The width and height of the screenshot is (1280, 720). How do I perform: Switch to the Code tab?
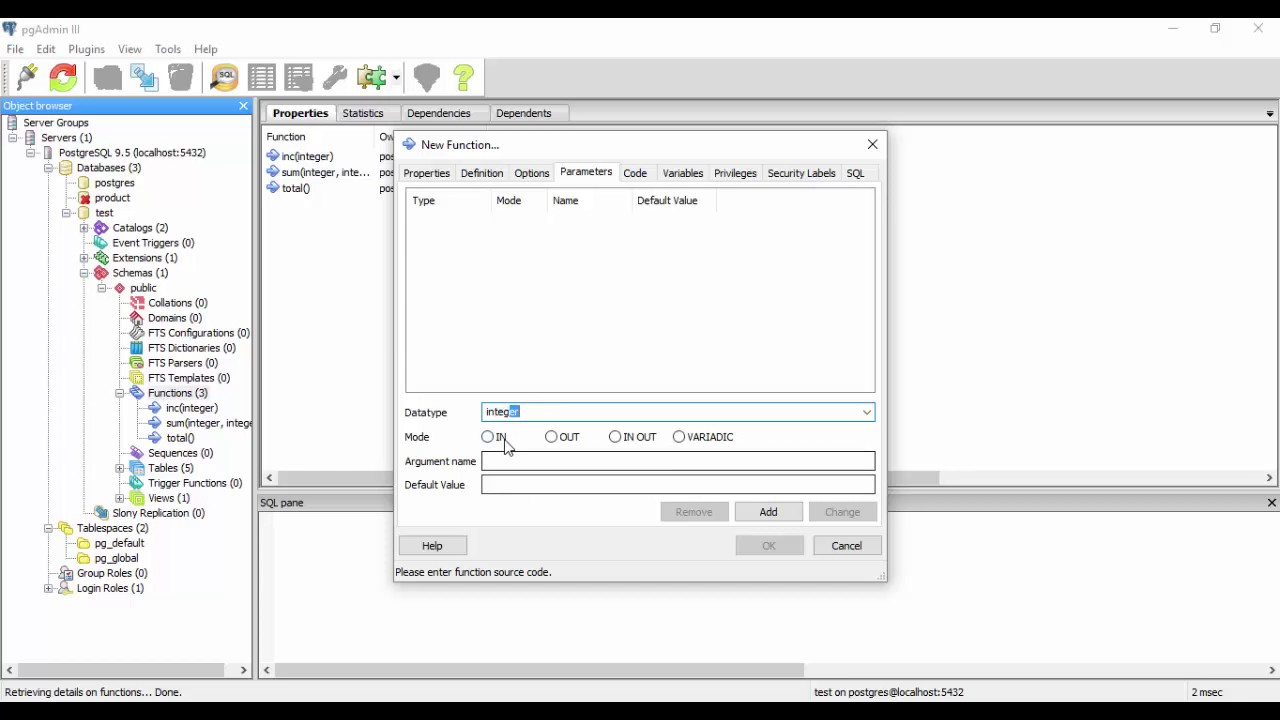[x=635, y=174]
